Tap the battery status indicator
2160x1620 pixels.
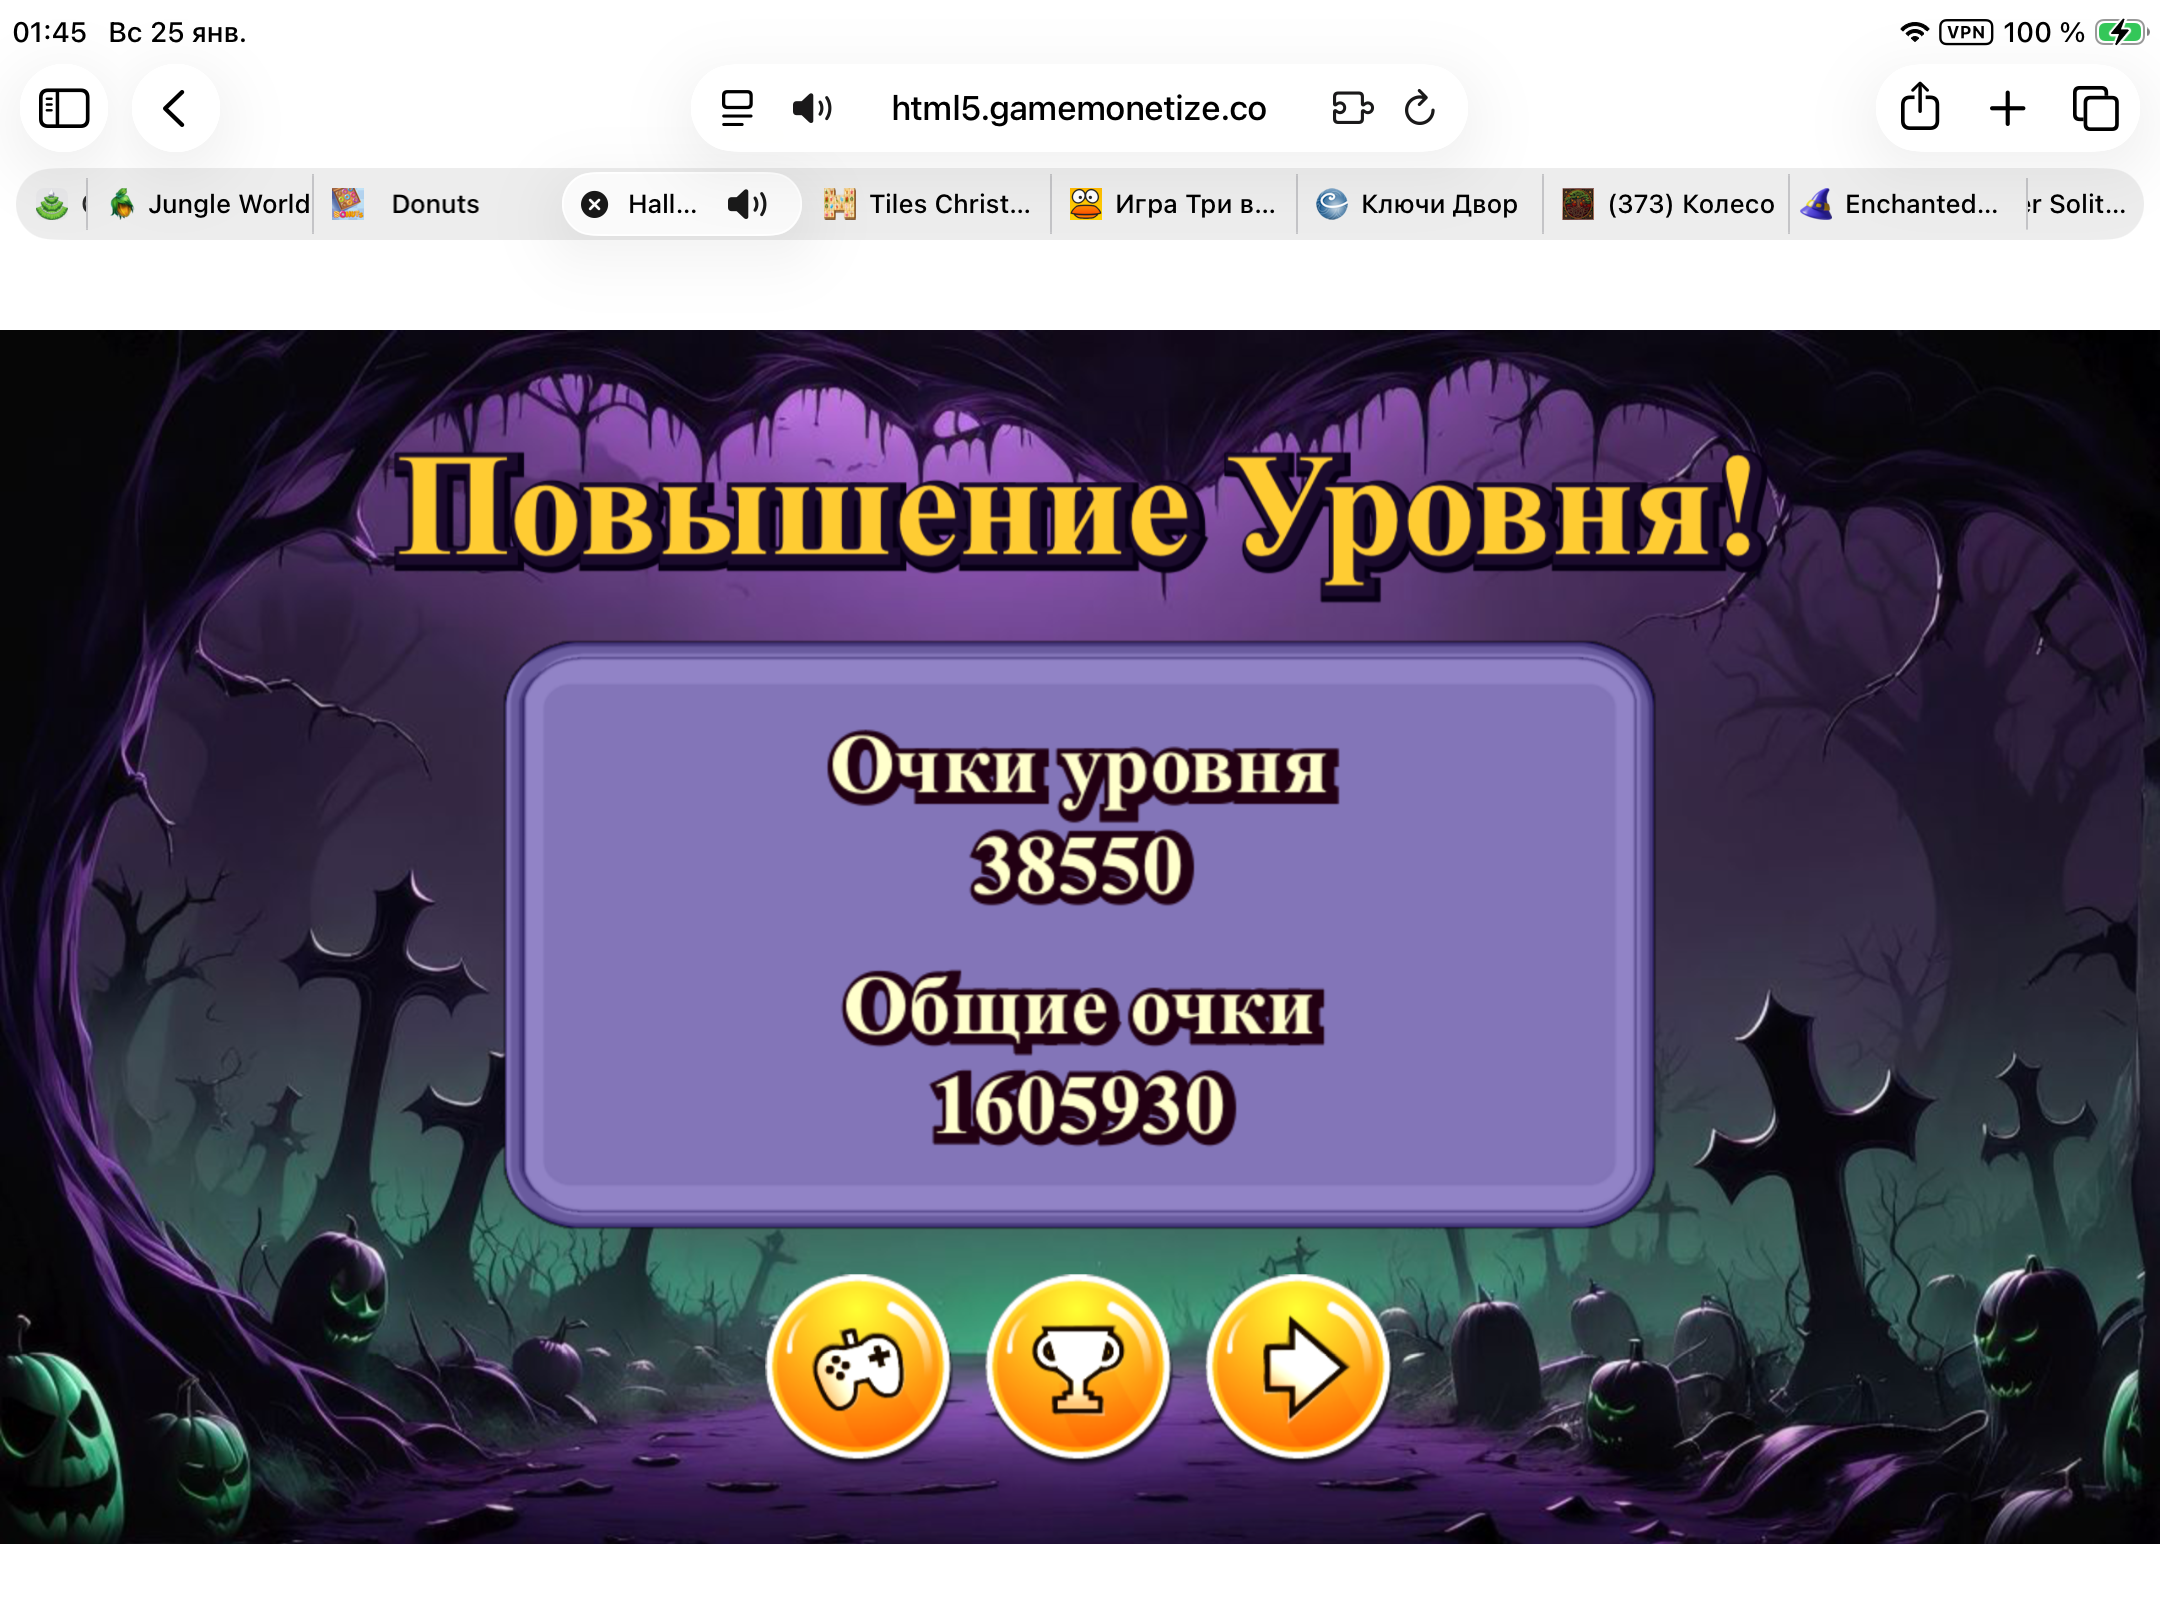2119,32
